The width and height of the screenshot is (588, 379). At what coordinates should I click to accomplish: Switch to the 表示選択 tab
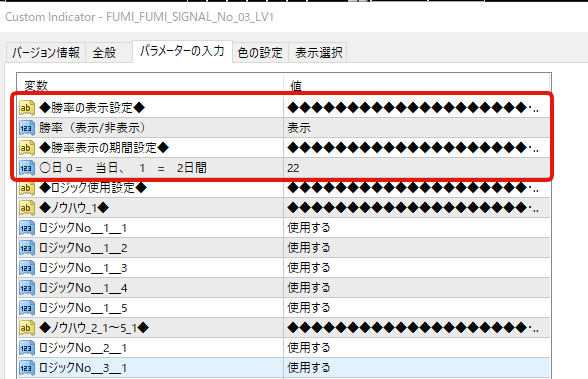pyautogui.click(x=318, y=52)
